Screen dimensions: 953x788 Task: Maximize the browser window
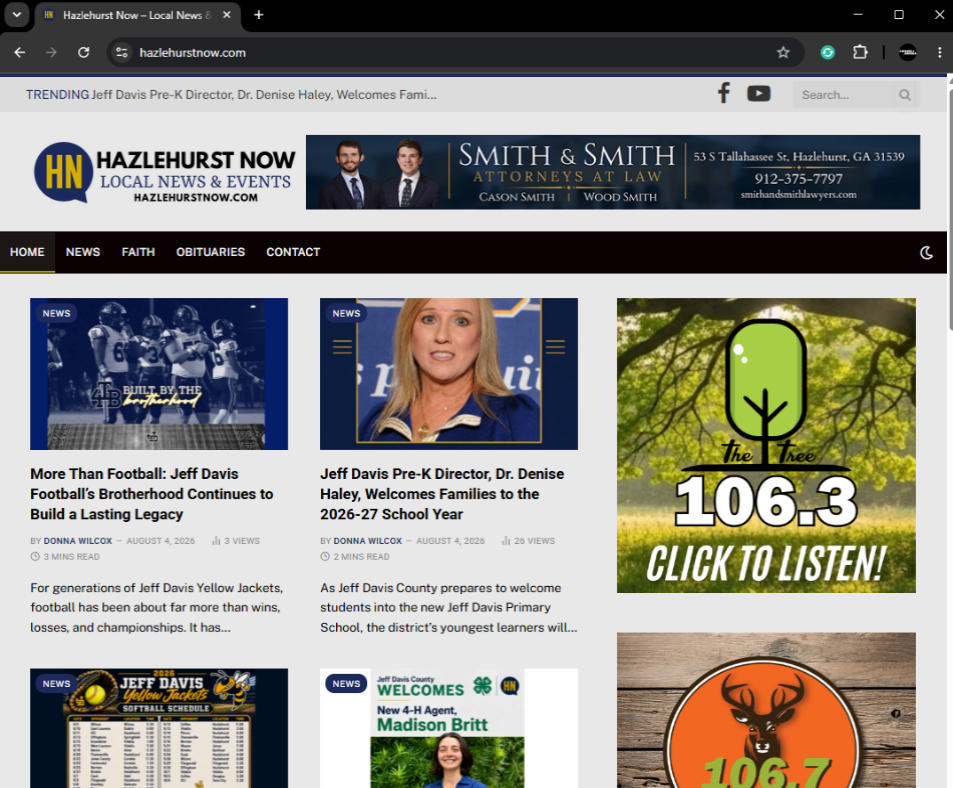pos(899,15)
